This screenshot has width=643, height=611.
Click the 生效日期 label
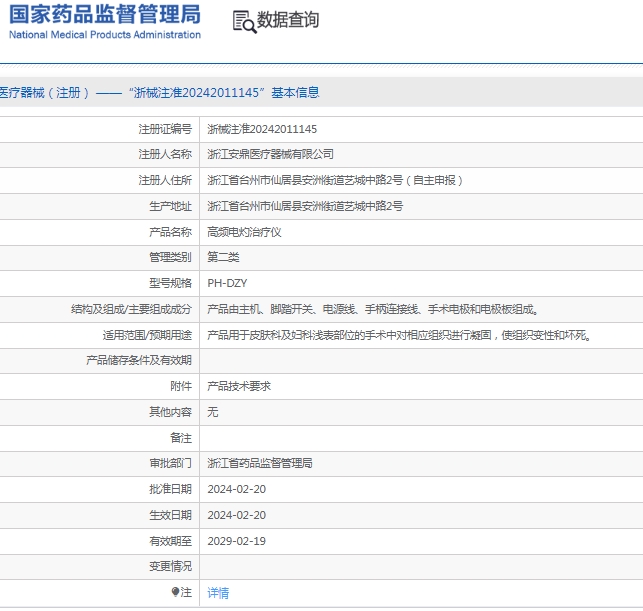pos(171,515)
